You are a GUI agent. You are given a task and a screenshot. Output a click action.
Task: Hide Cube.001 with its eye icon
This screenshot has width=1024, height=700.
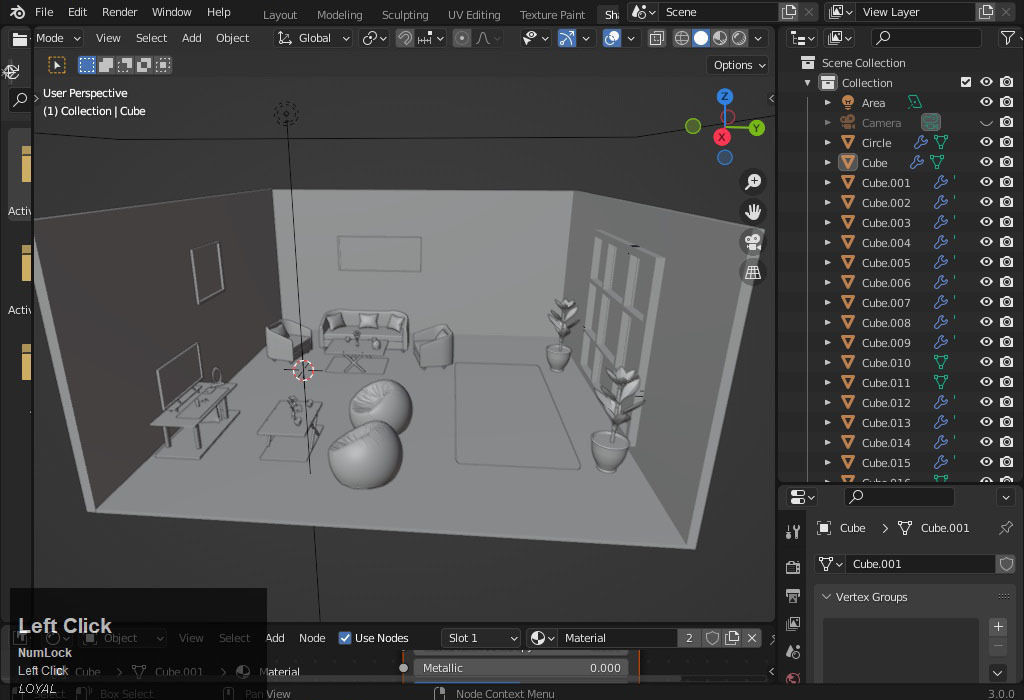tap(984, 182)
